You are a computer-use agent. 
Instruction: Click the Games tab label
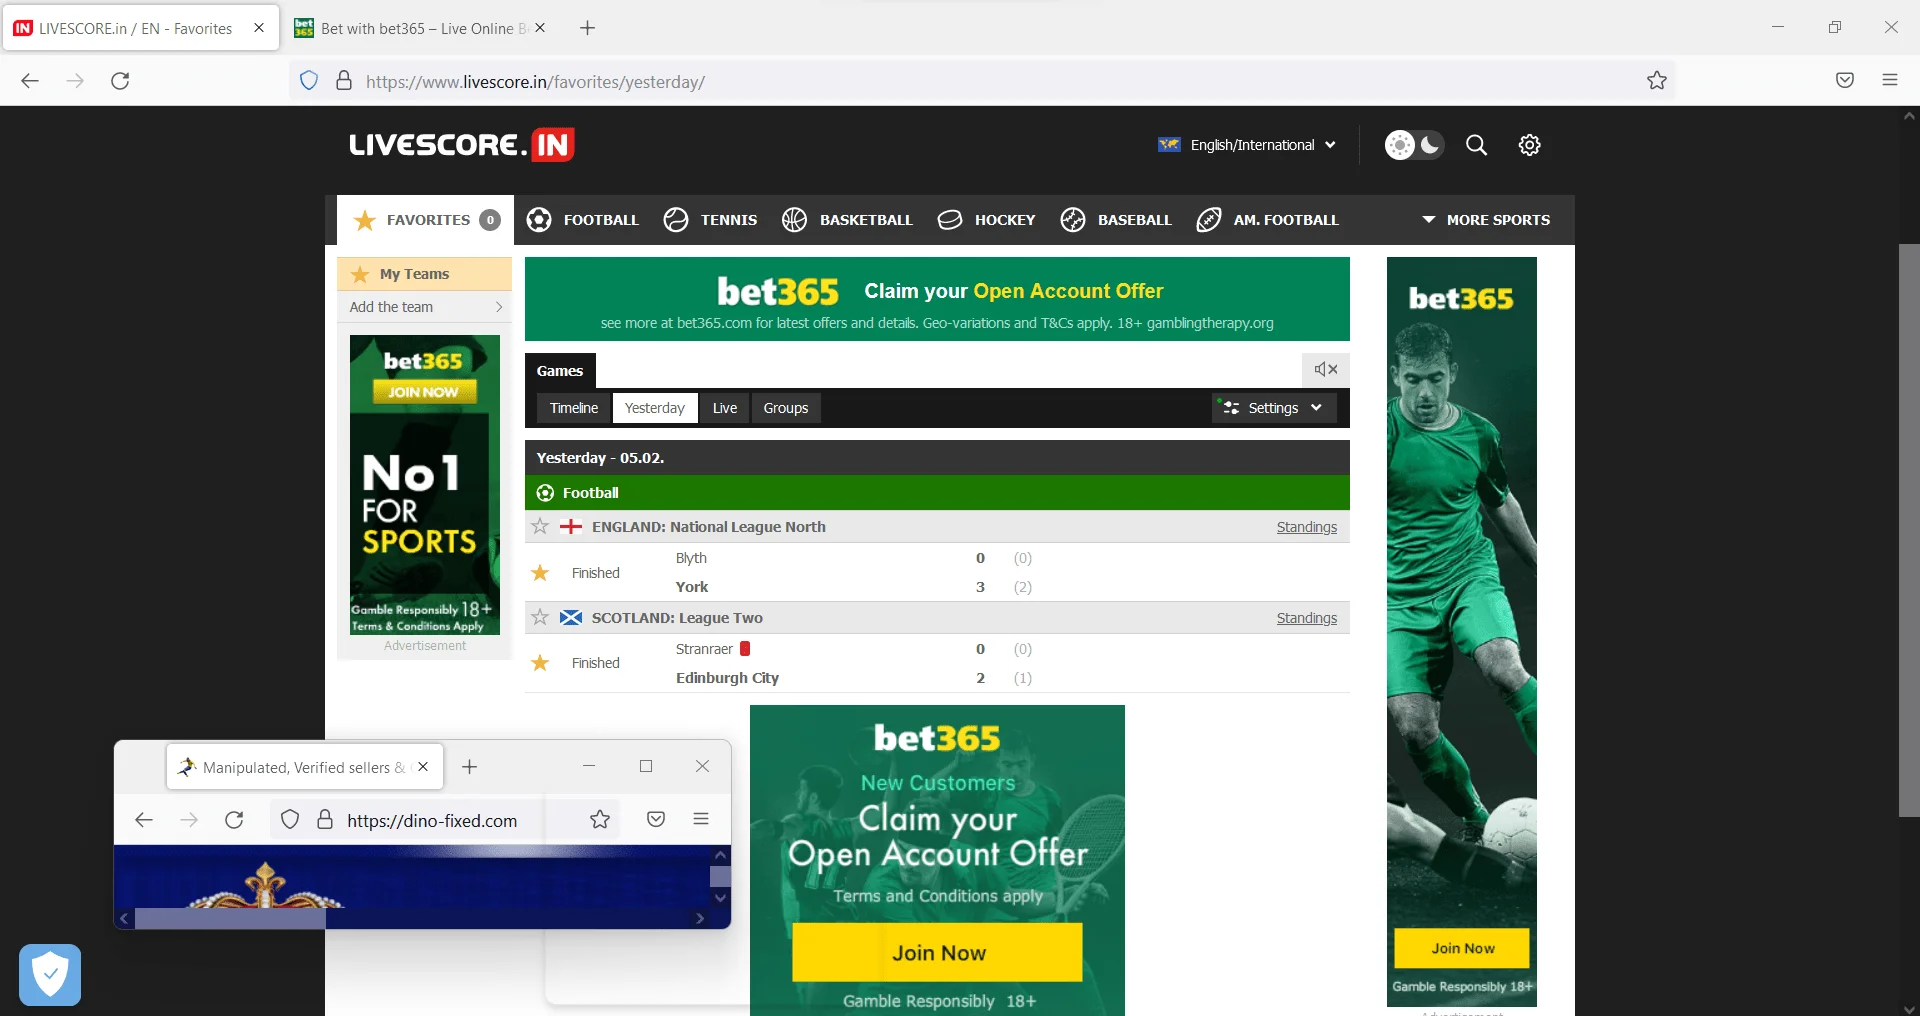(560, 371)
